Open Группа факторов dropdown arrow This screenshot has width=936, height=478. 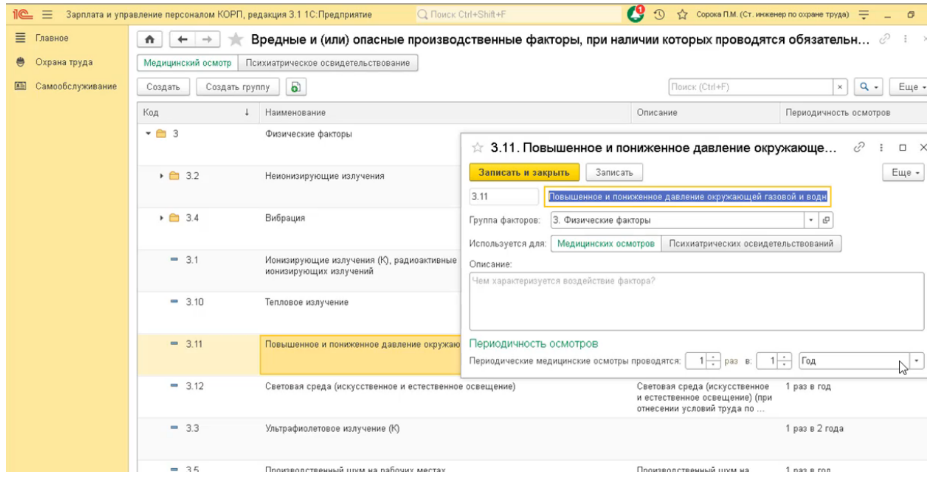(811, 220)
